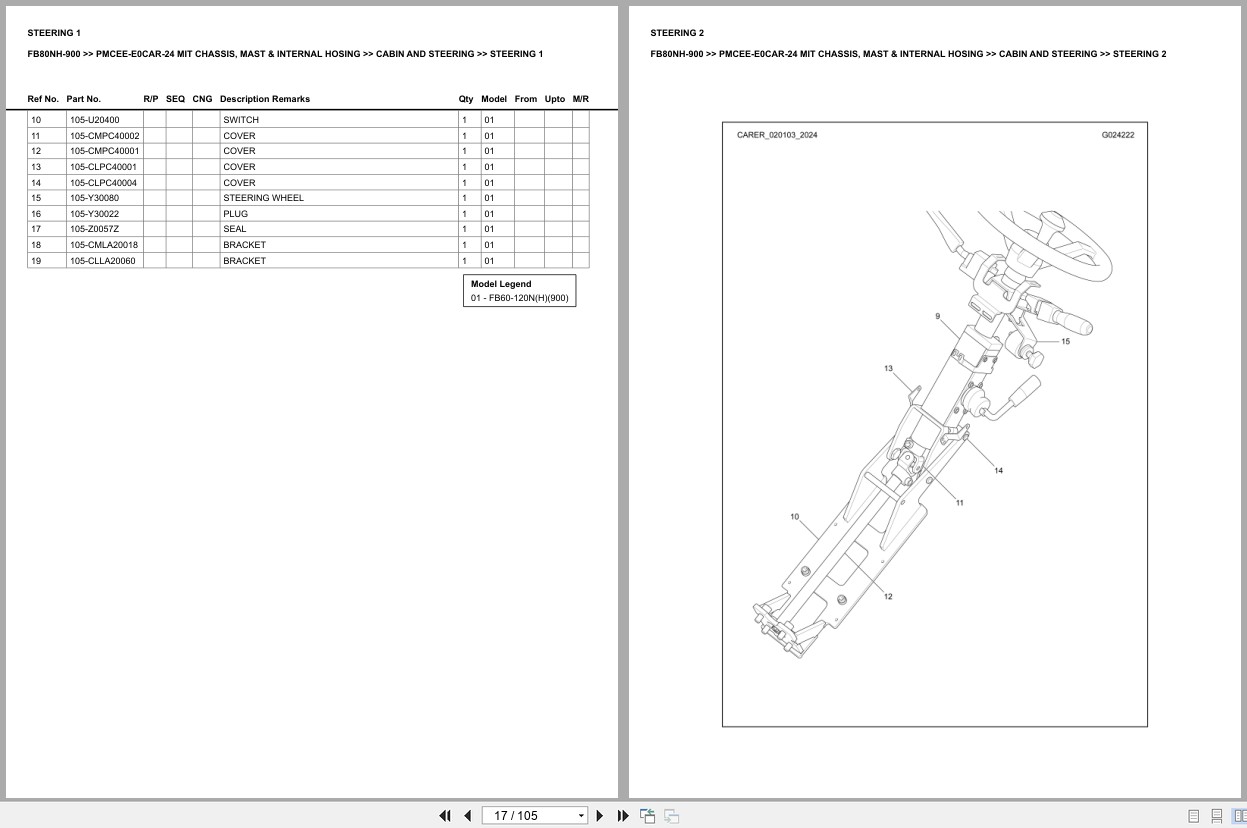Click the Model column header
The image size is (1247, 828).
[x=494, y=99]
